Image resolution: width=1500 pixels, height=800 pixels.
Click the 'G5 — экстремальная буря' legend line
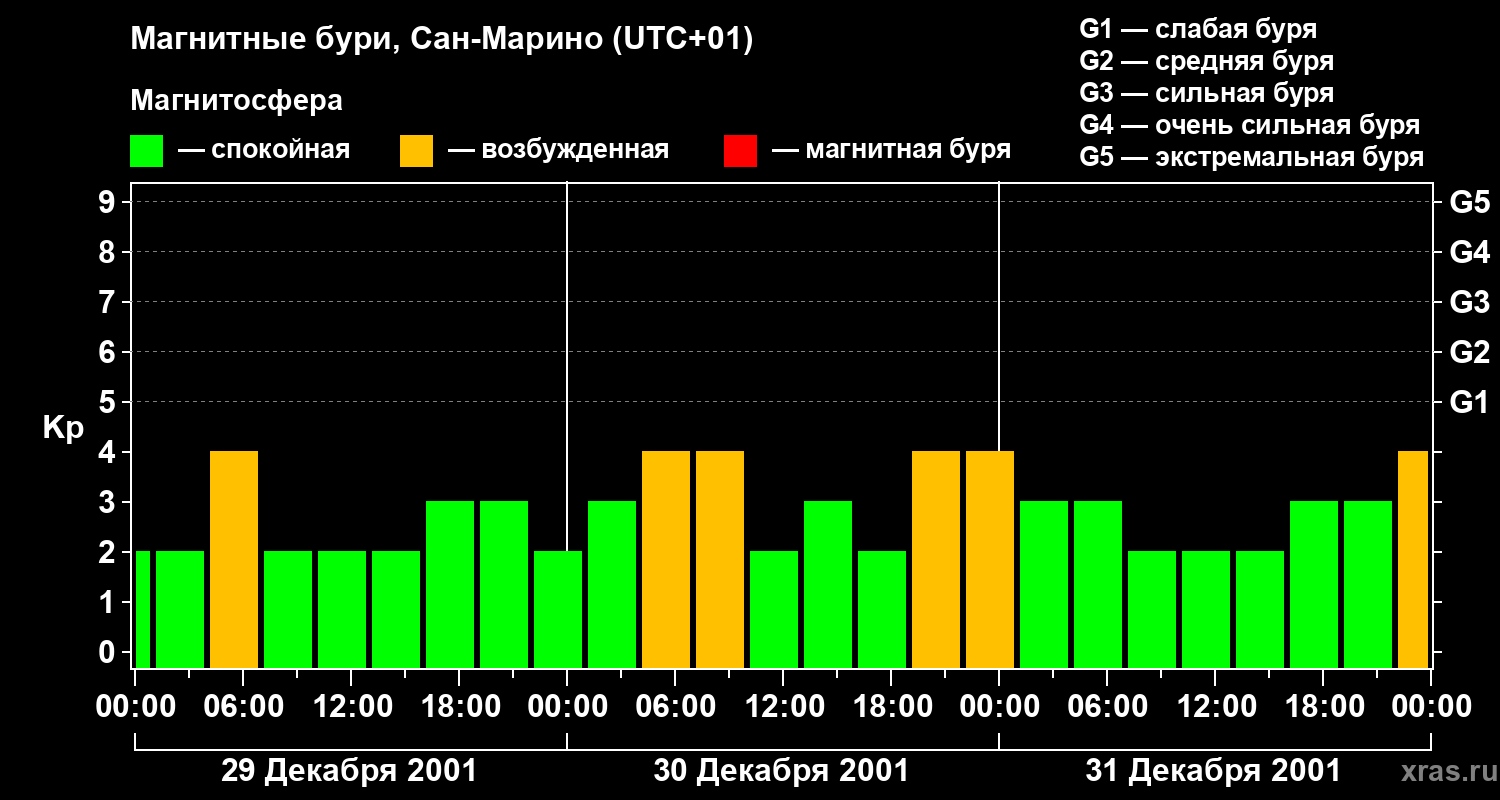click(1251, 158)
